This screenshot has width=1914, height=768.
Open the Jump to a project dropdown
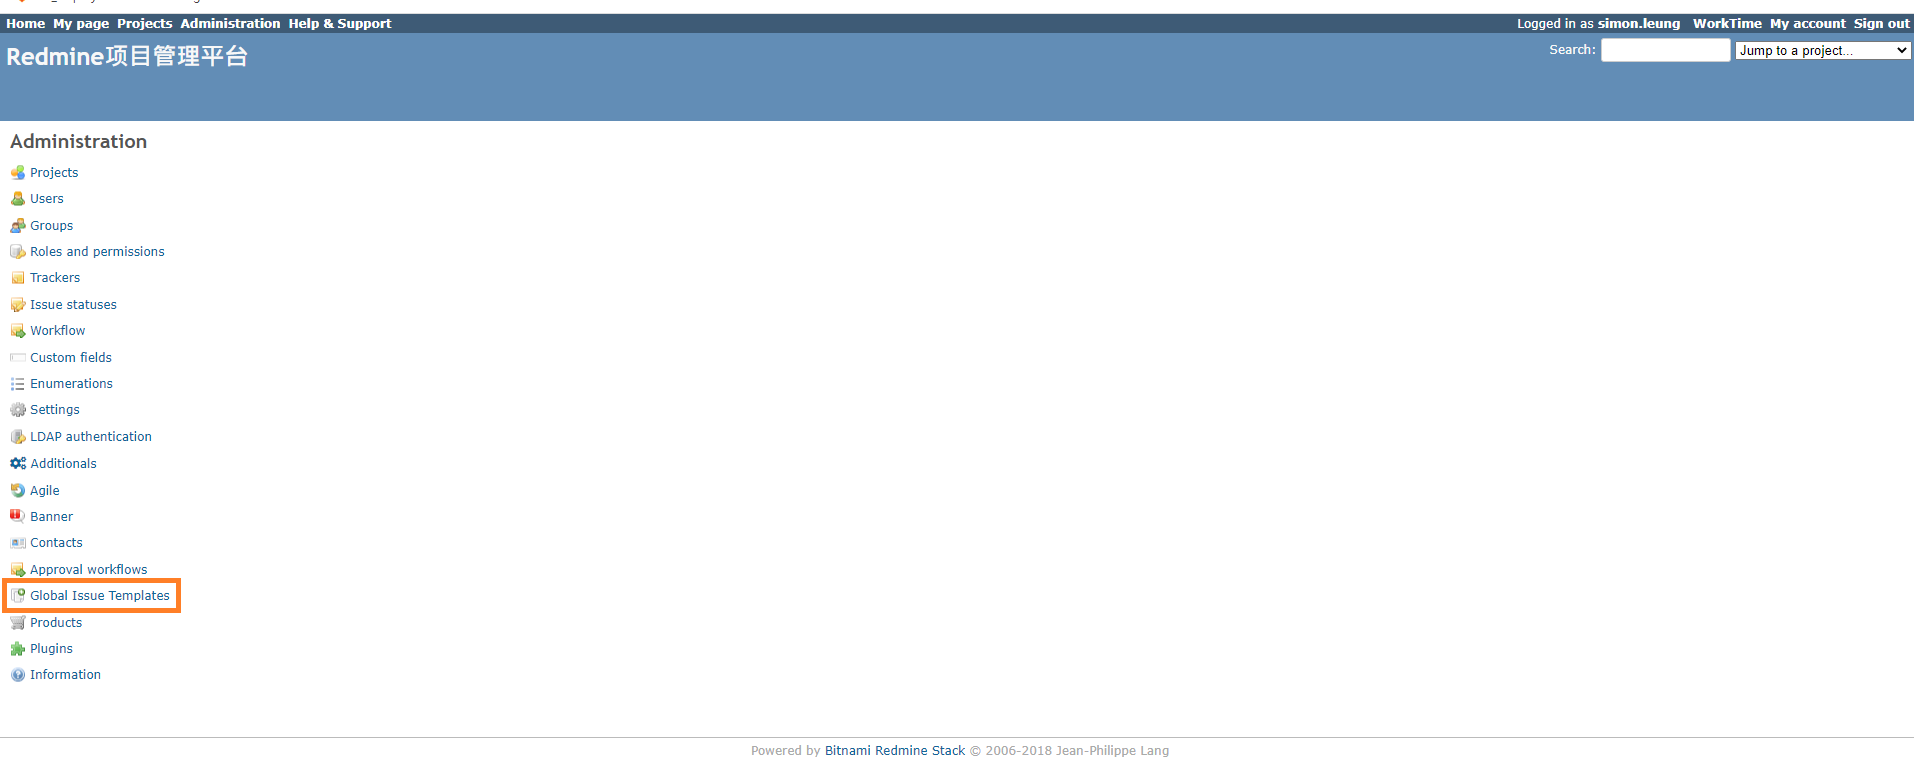pos(1823,50)
